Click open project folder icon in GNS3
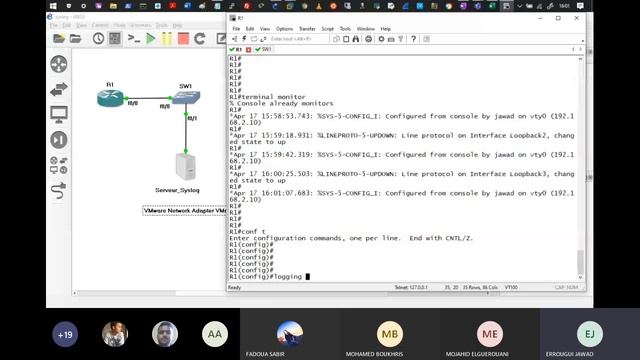The image size is (640, 360). [x=76, y=38]
